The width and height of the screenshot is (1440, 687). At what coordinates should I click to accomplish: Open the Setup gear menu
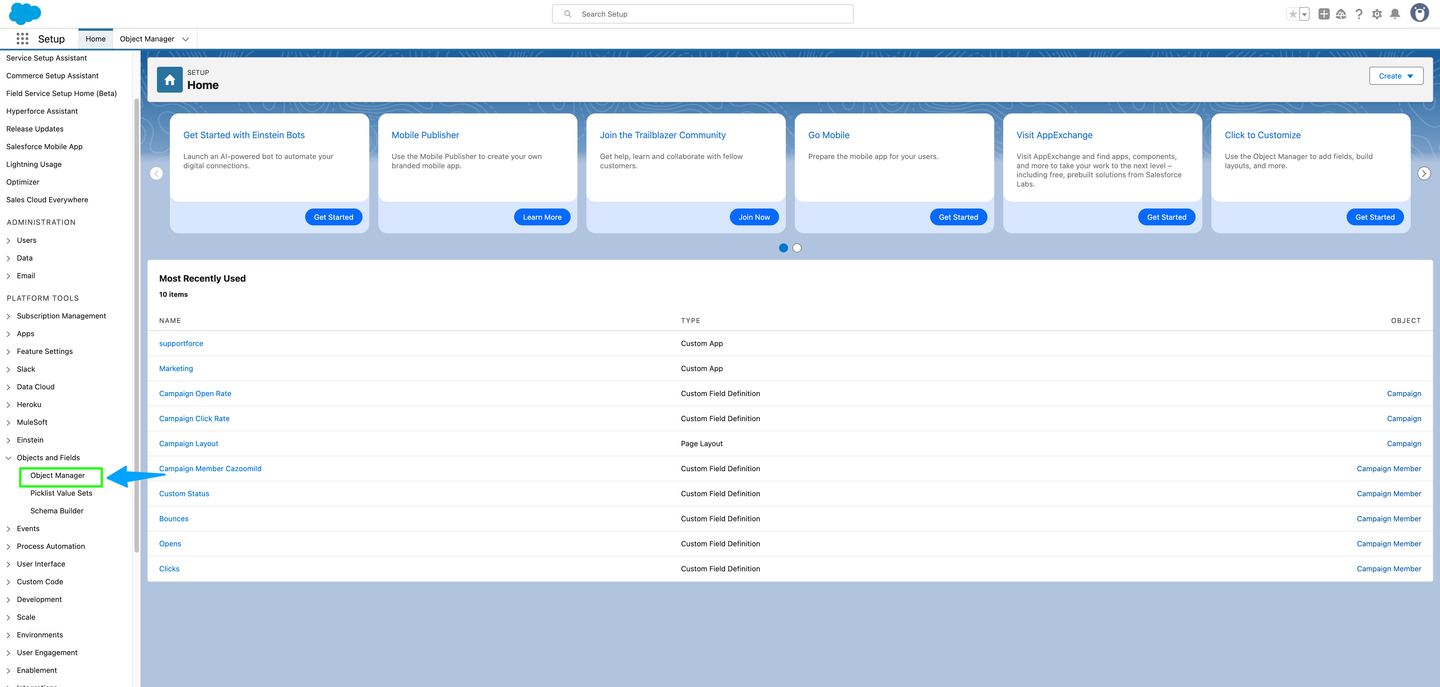[x=1377, y=14]
